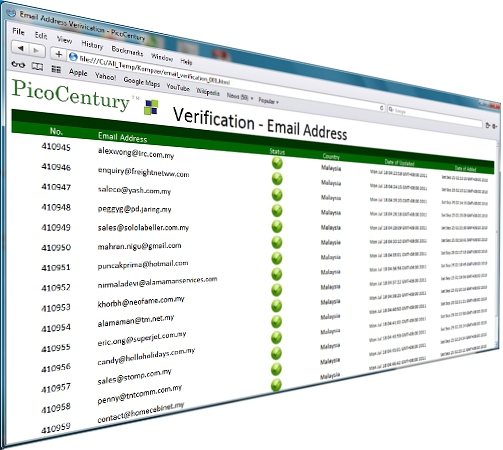Click the green check status for 410950
503x450 pixels.
click(277, 242)
